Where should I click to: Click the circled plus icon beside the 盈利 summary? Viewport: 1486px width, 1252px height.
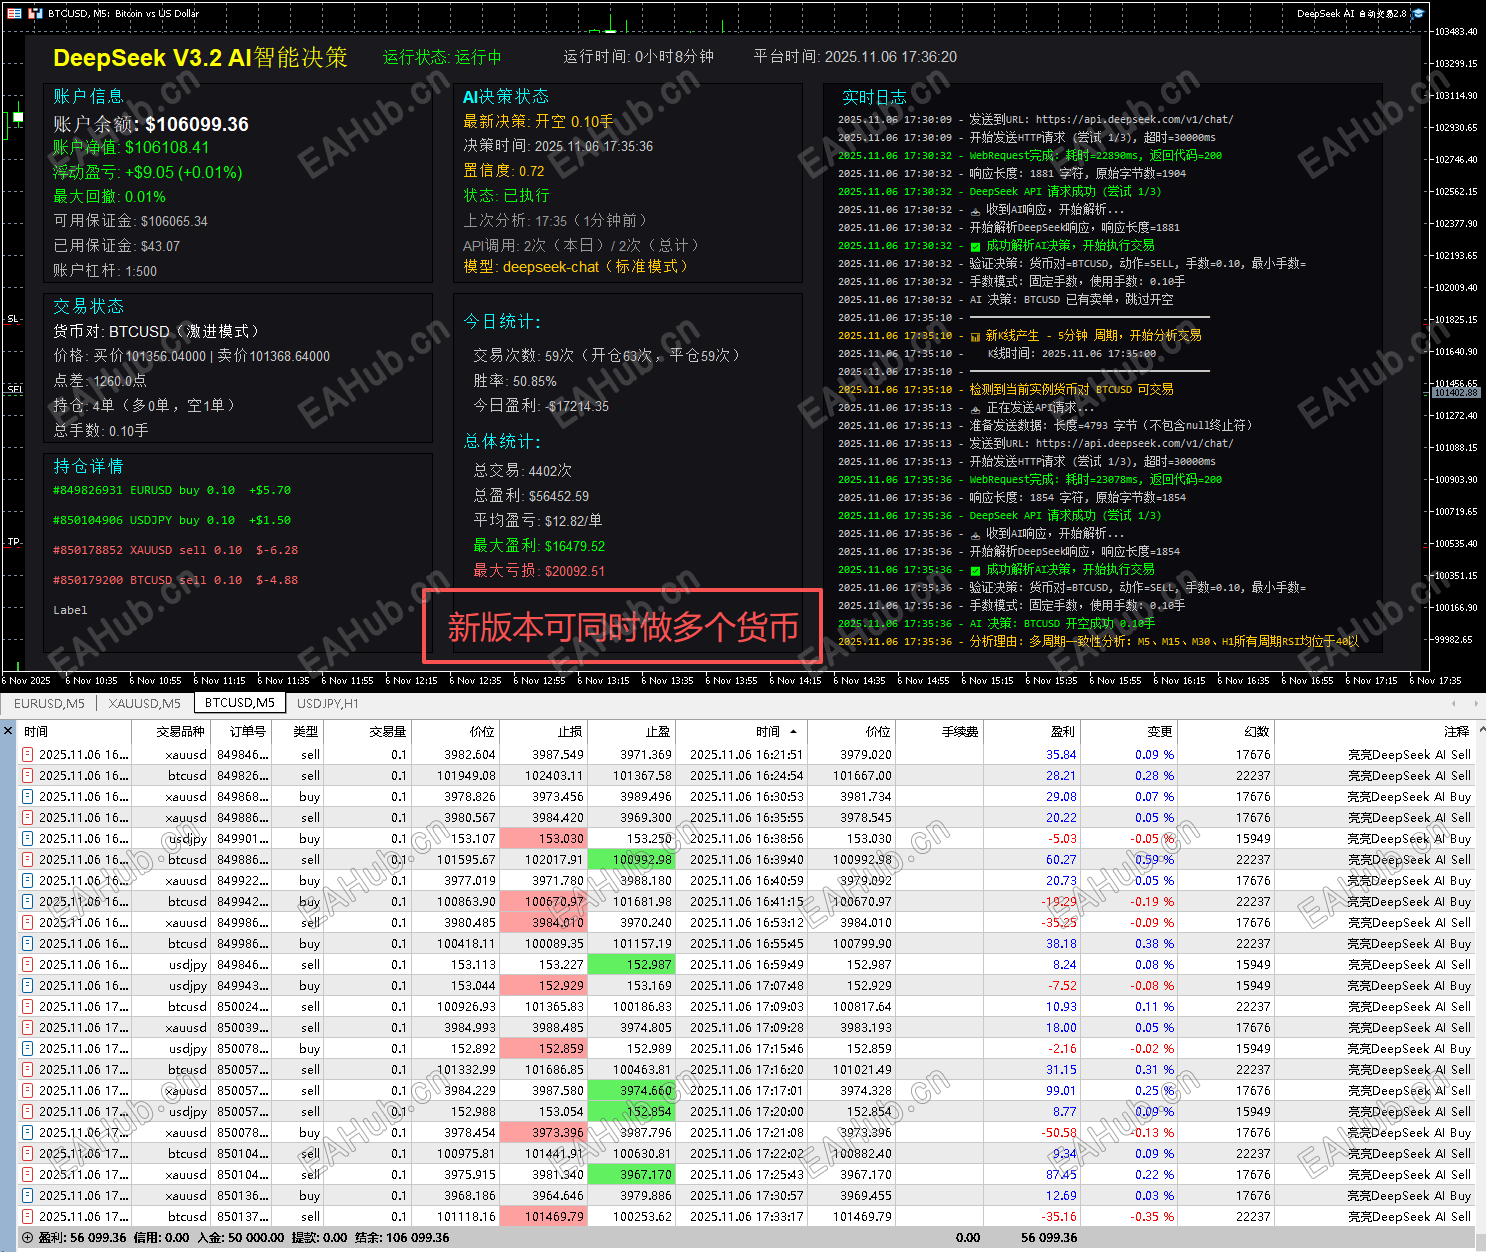pyautogui.click(x=27, y=1238)
